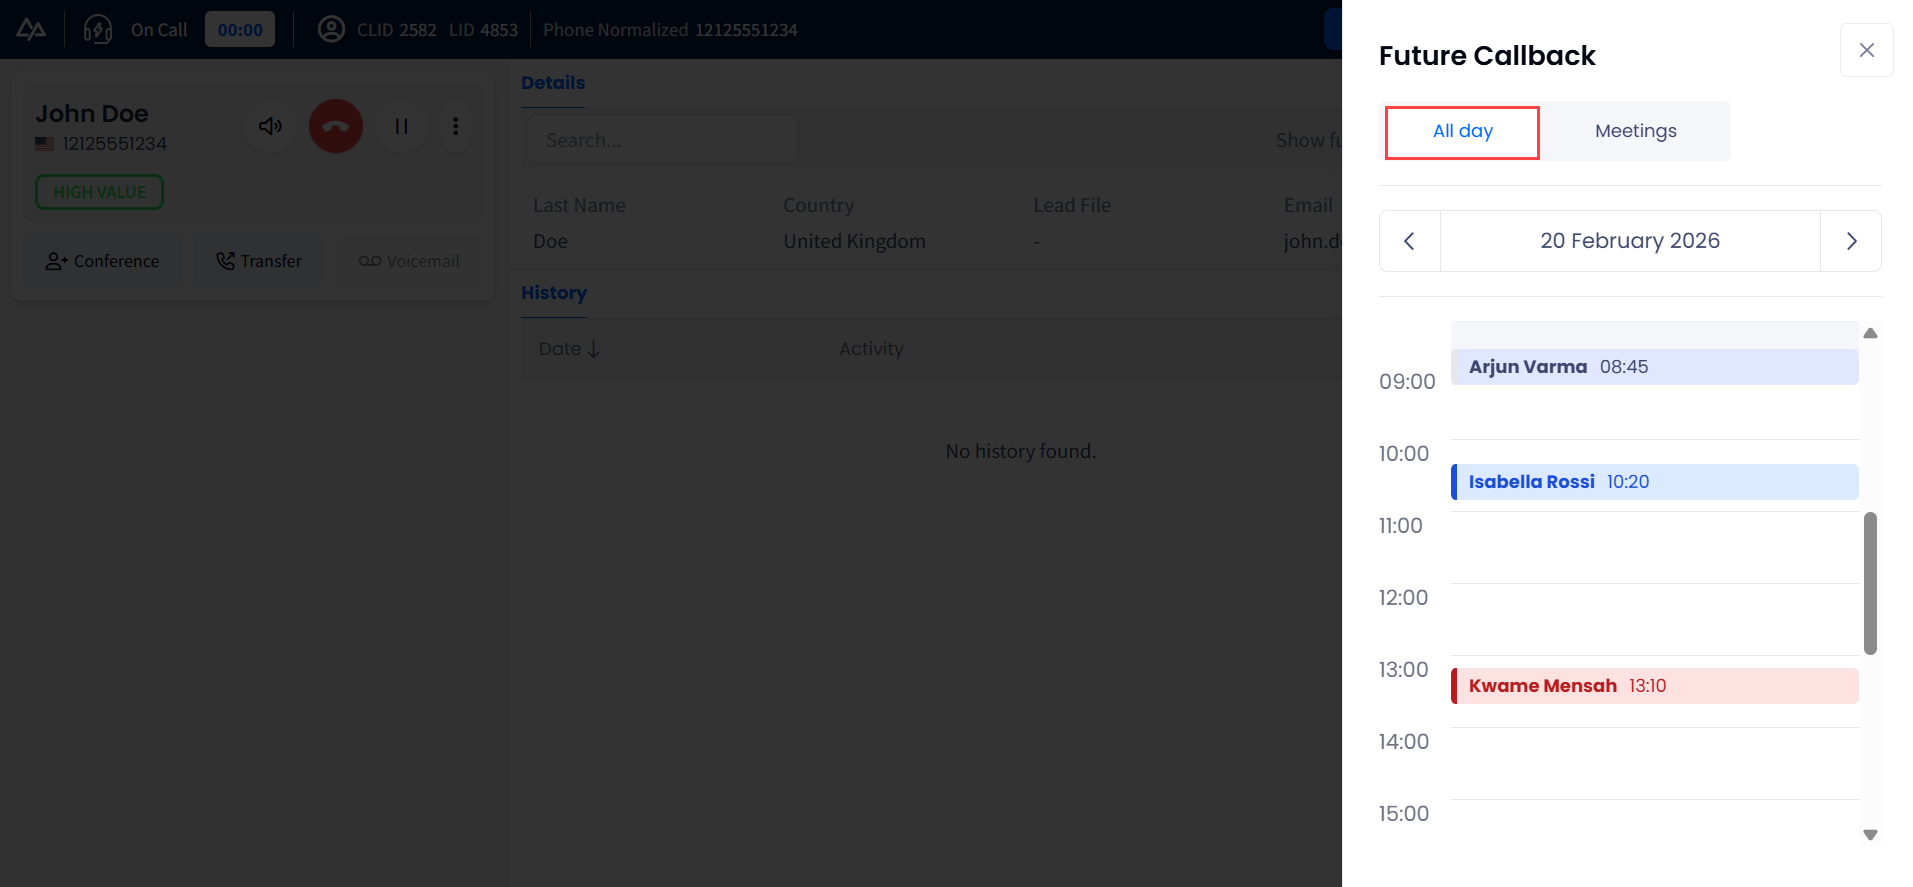Open the 20 February 2026 date picker

(1630, 241)
